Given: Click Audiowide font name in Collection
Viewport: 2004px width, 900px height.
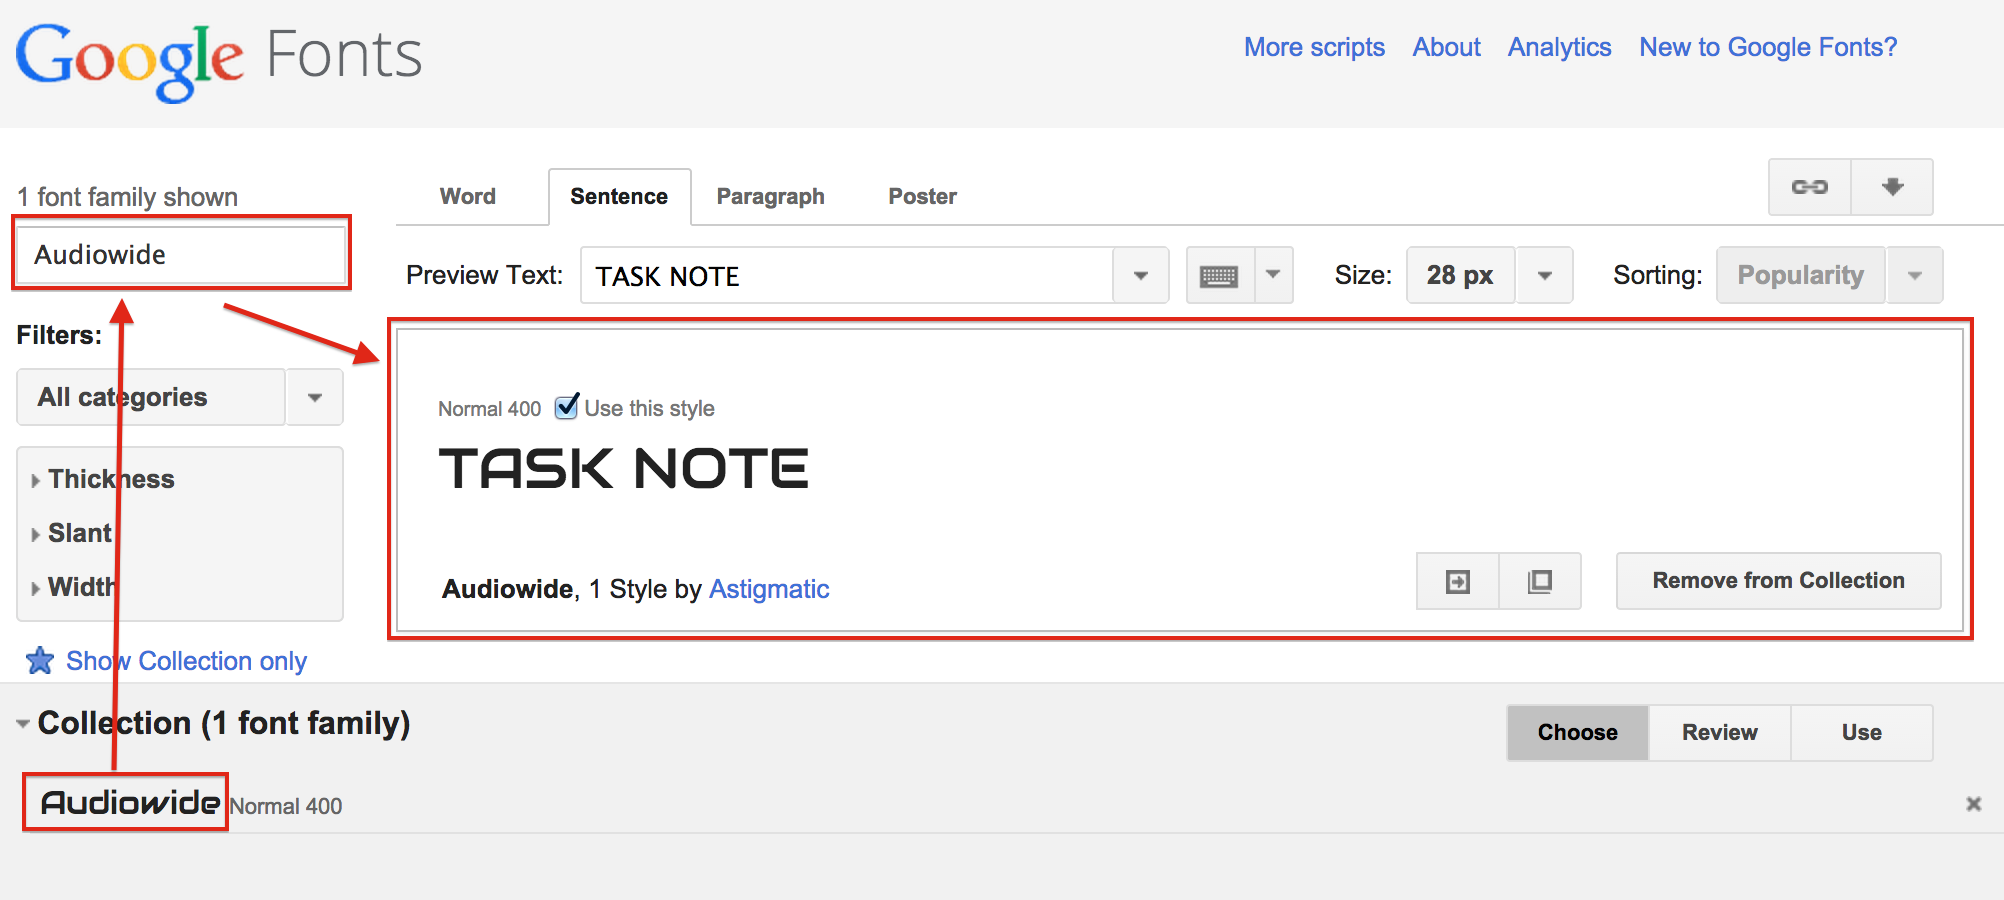Looking at the screenshot, I should (x=130, y=802).
